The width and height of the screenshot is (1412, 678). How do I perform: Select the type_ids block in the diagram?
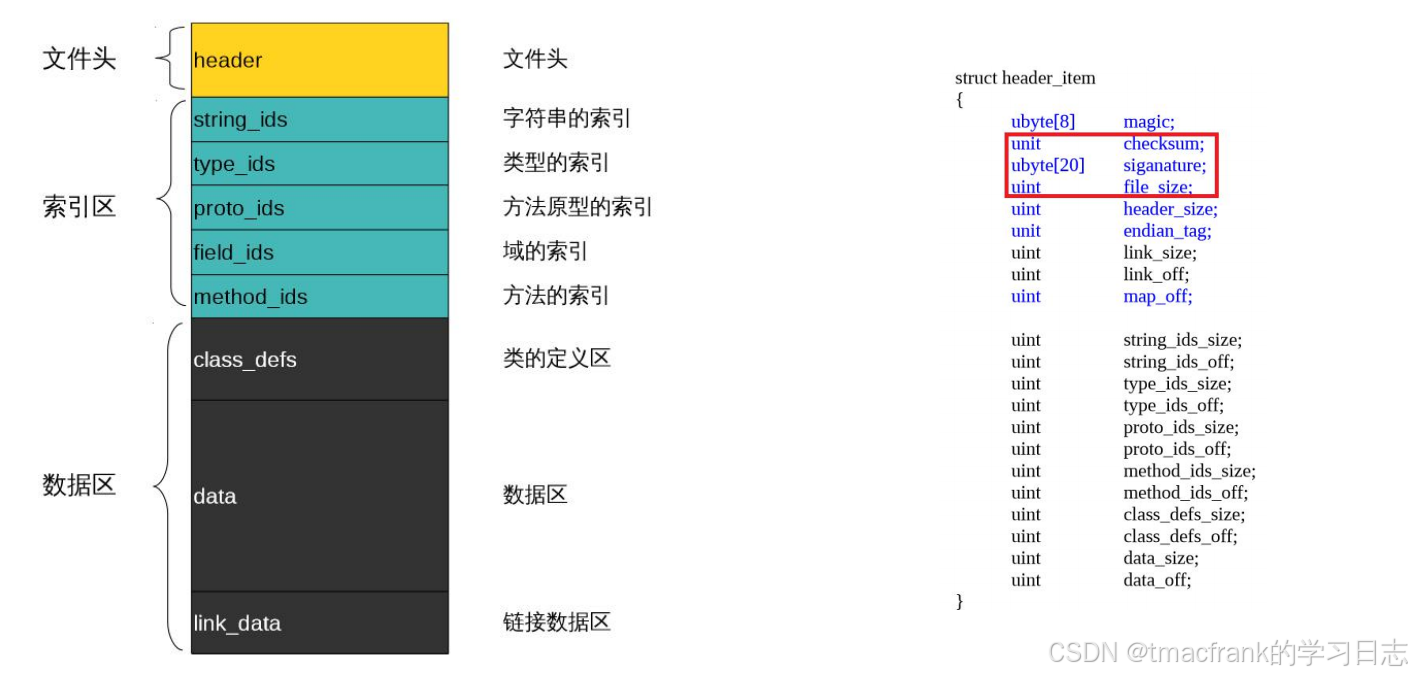pyautogui.click(x=320, y=164)
